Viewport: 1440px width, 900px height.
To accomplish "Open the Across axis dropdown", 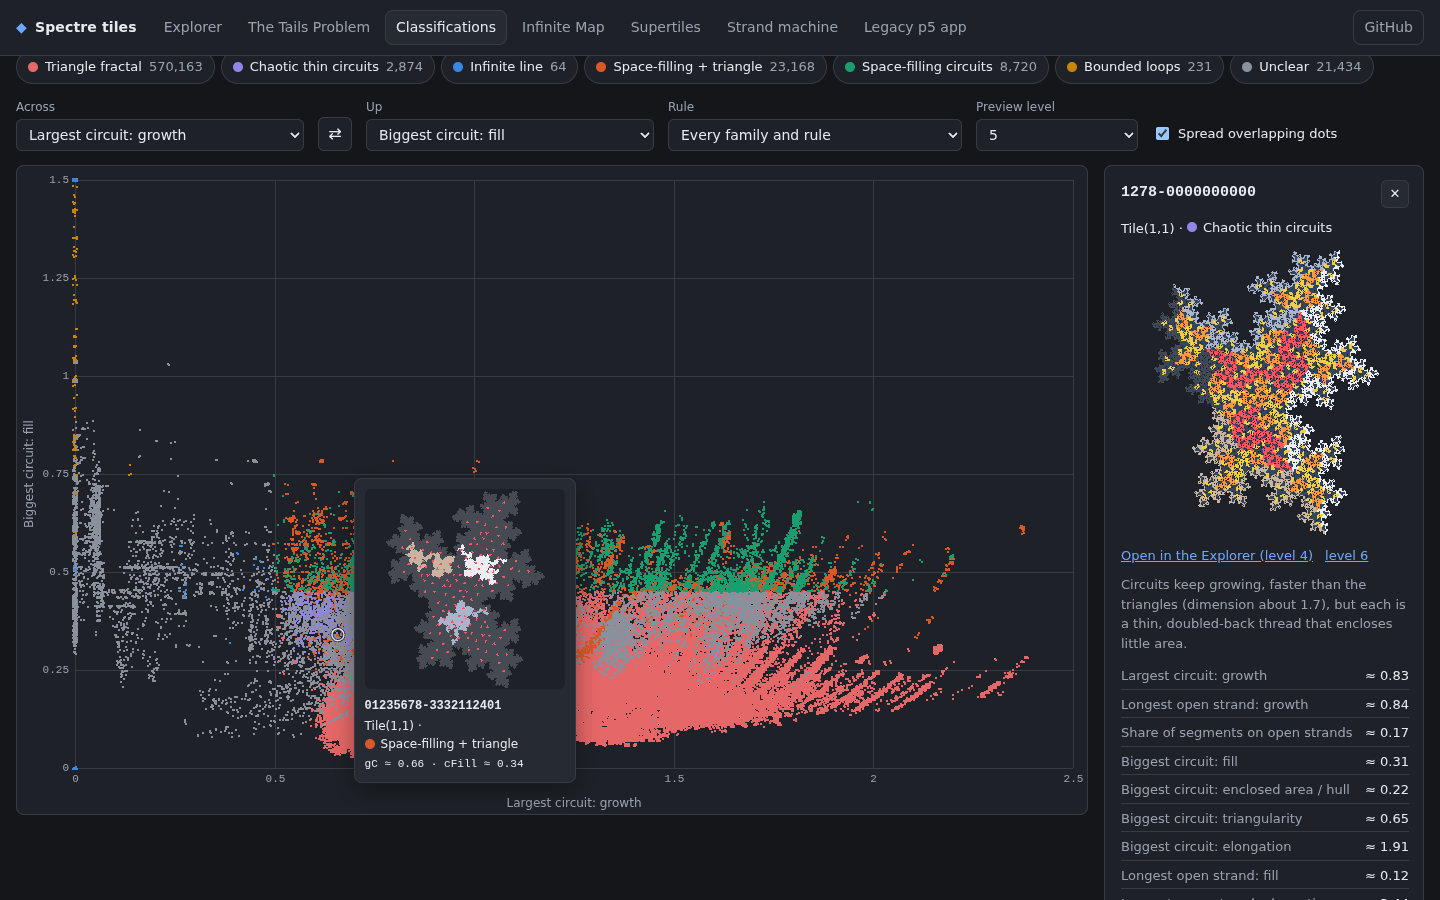I will point(160,135).
